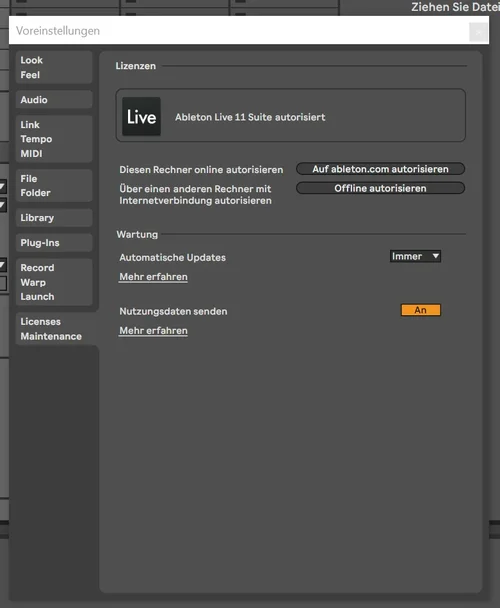Switch to the Audio preferences tab

54,100
